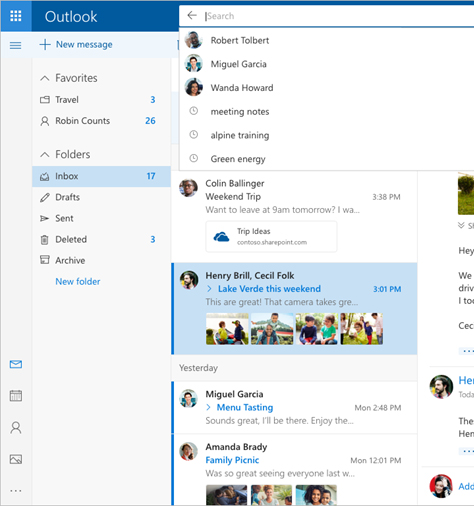The width and height of the screenshot is (474, 506).
Task: Choose recent search alpine training
Action: coord(326,135)
